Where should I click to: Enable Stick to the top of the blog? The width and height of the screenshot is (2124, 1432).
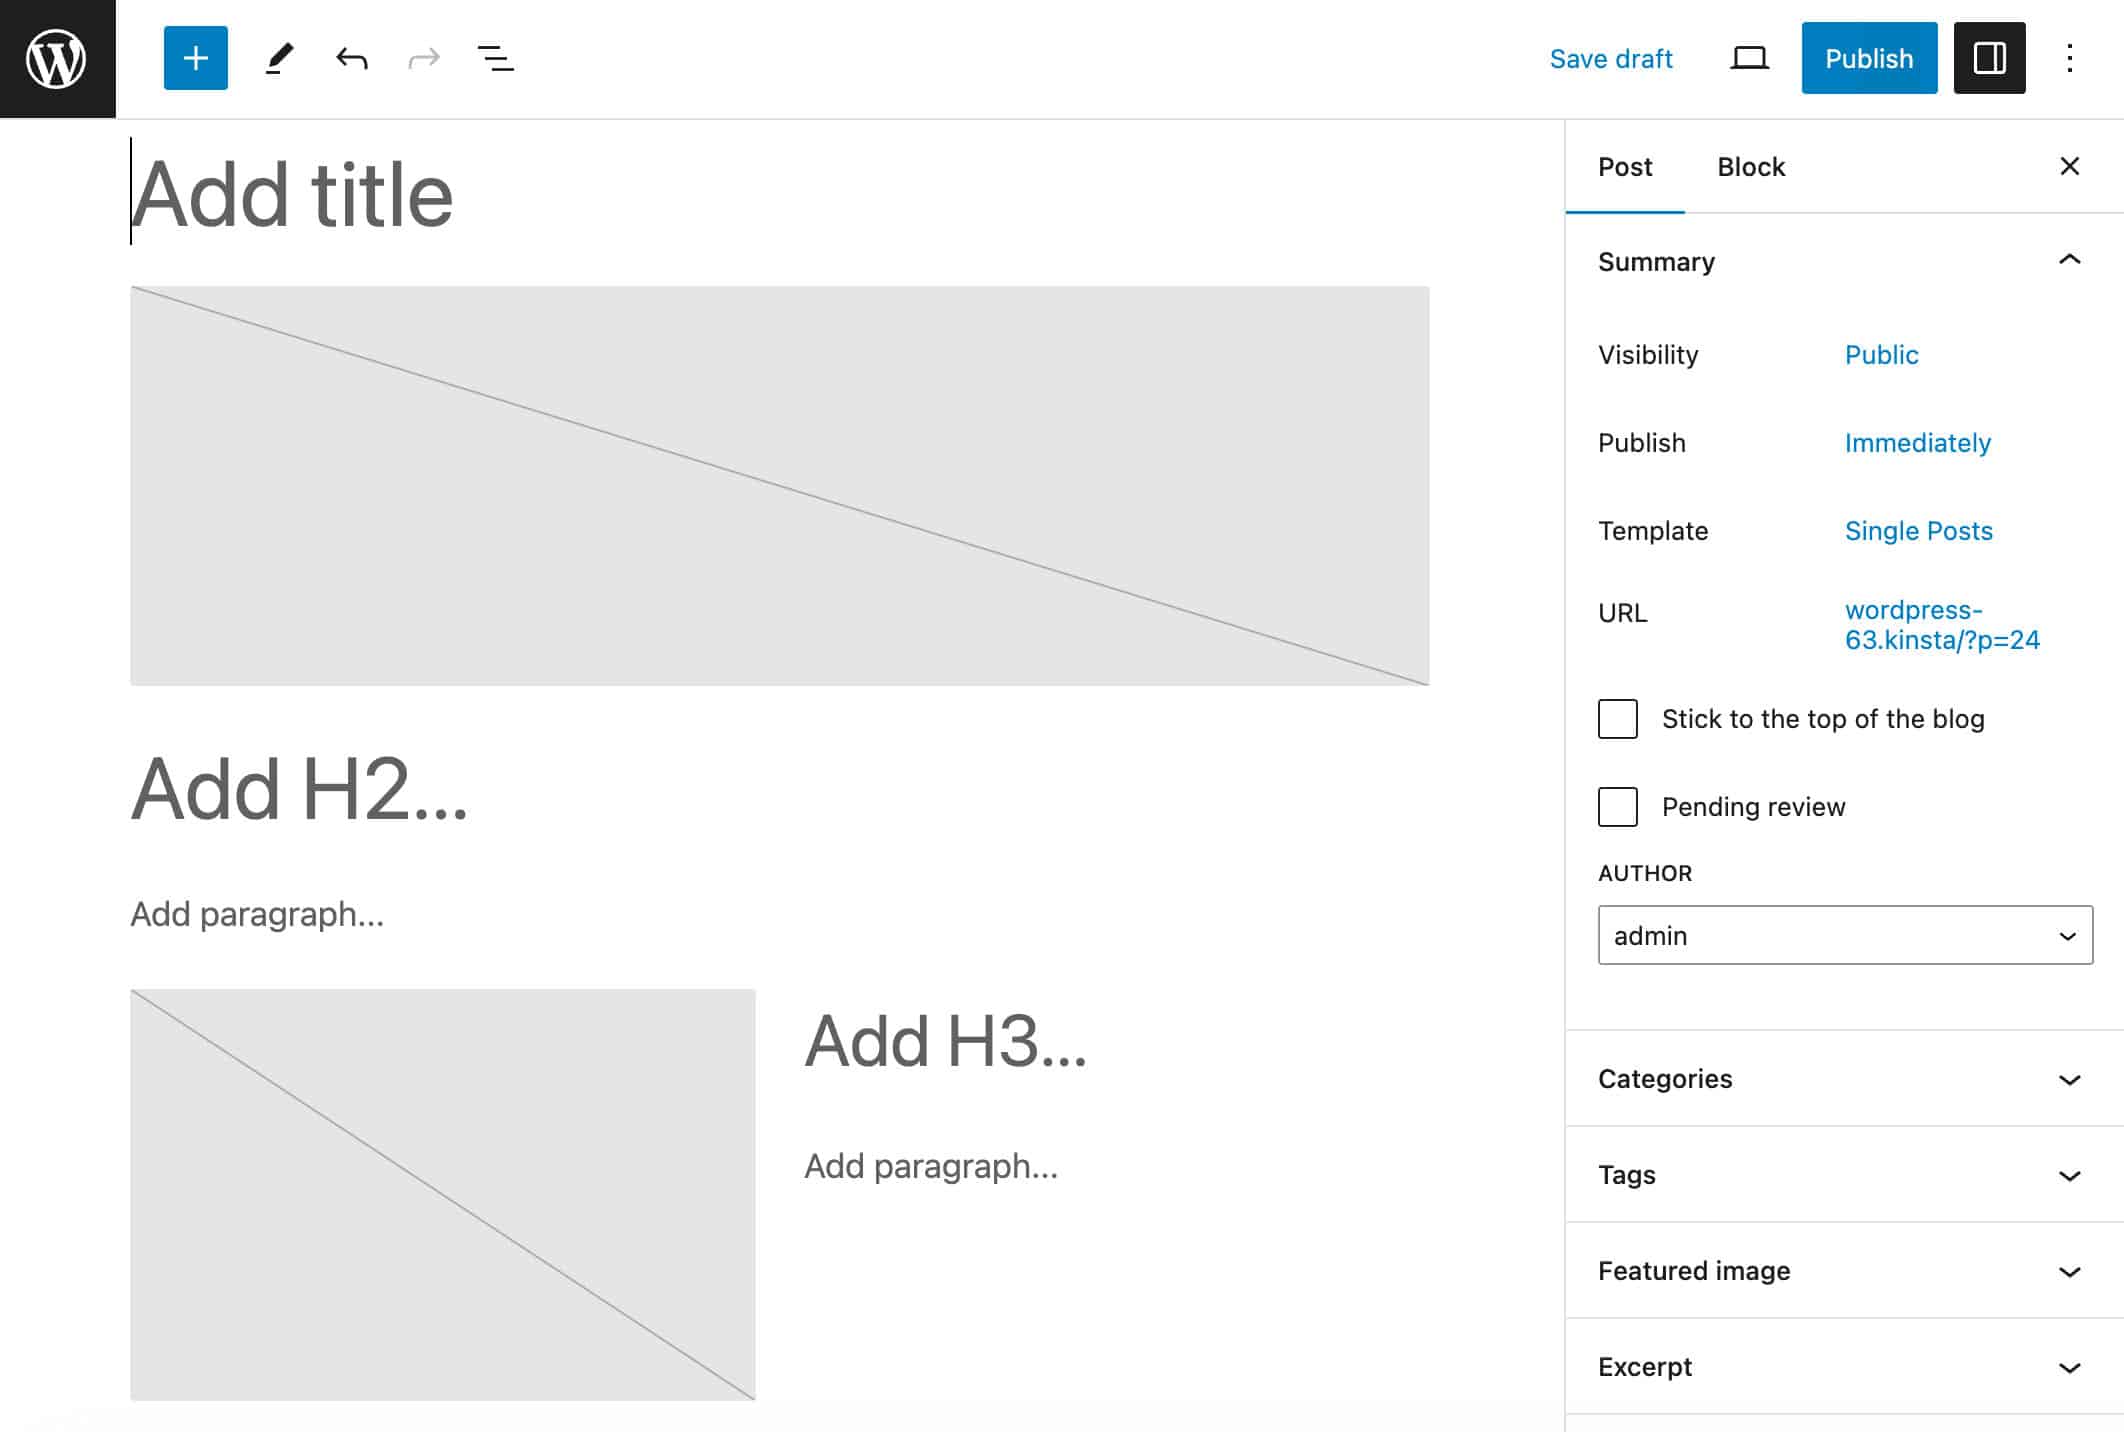coord(1617,718)
